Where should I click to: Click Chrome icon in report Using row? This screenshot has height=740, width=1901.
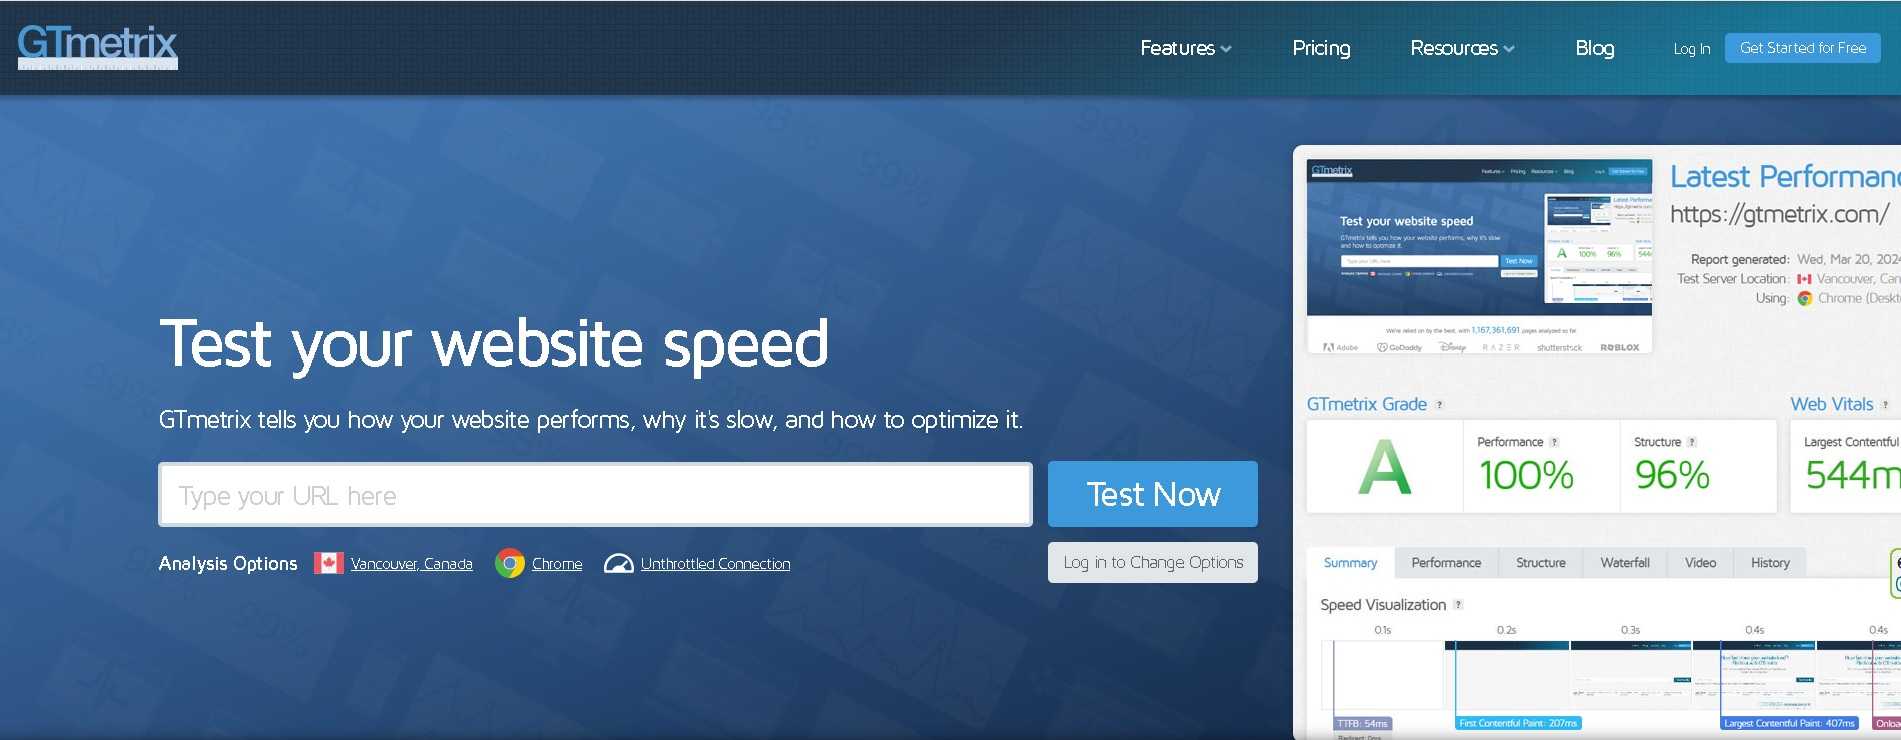(1805, 298)
